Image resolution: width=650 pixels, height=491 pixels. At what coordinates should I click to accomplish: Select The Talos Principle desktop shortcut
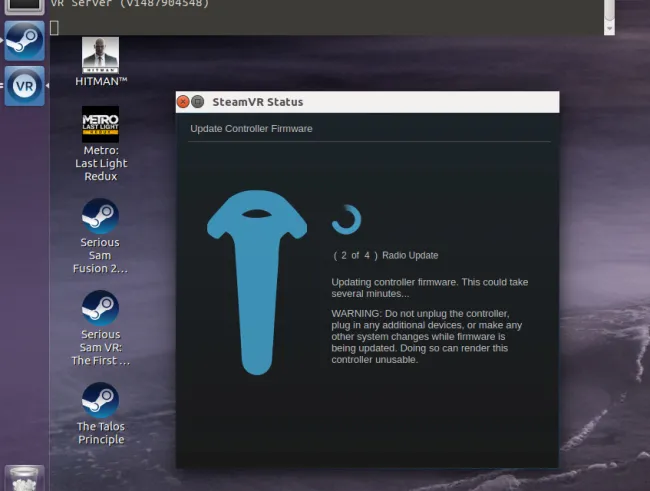[101, 414]
